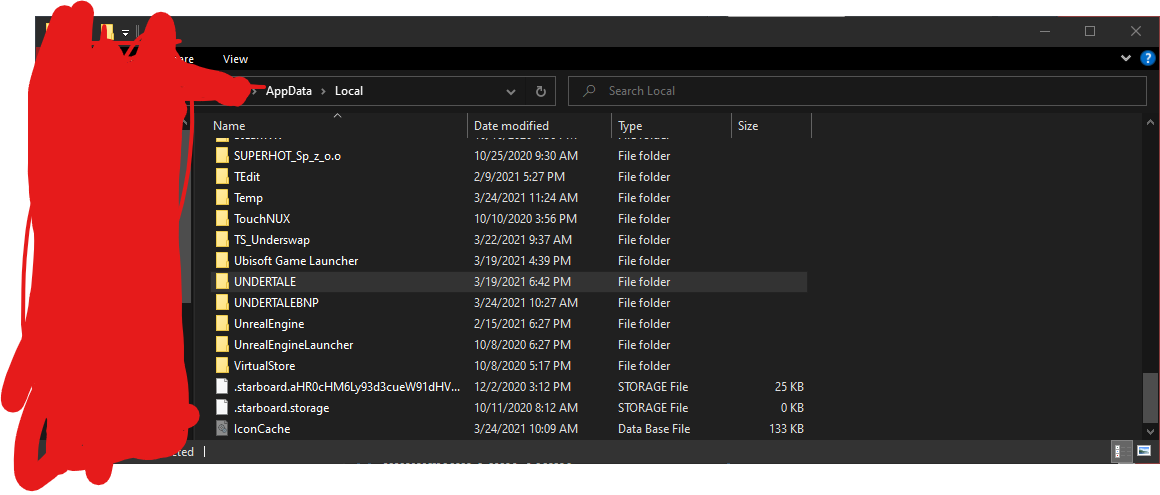Image resolution: width=1160 pixels, height=495 pixels.
Task: Click the .starboard.storage file icon
Action: pyautogui.click(x=222, y=408)
